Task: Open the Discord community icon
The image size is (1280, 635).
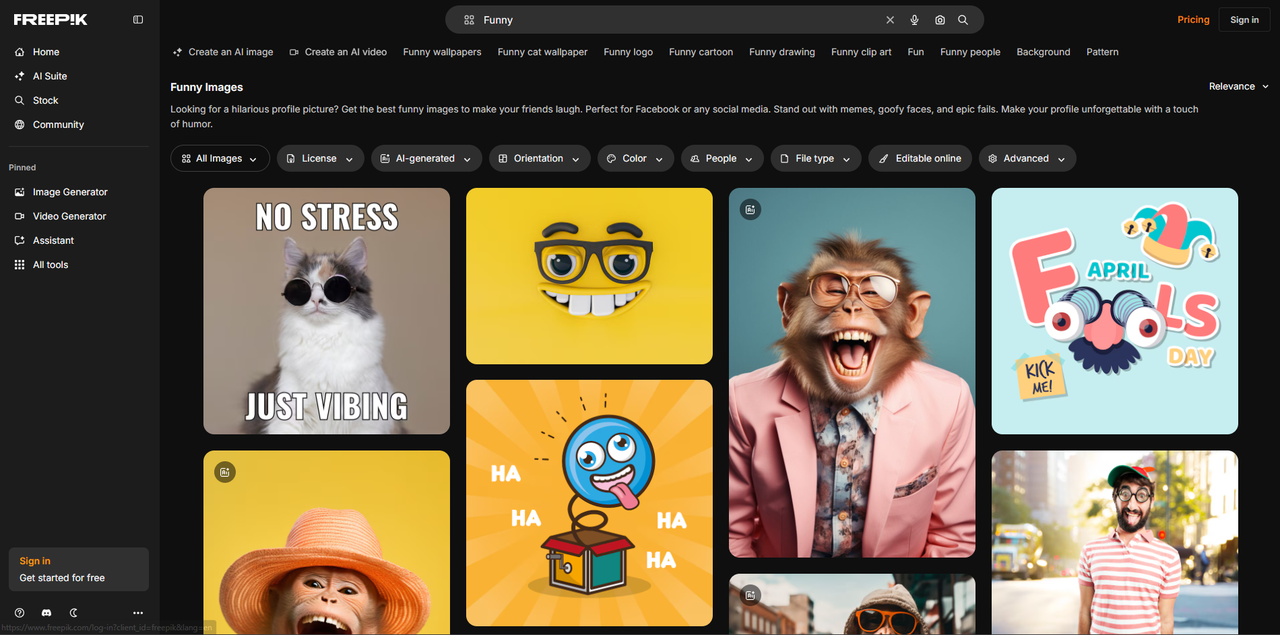Action: click(45, 612)
